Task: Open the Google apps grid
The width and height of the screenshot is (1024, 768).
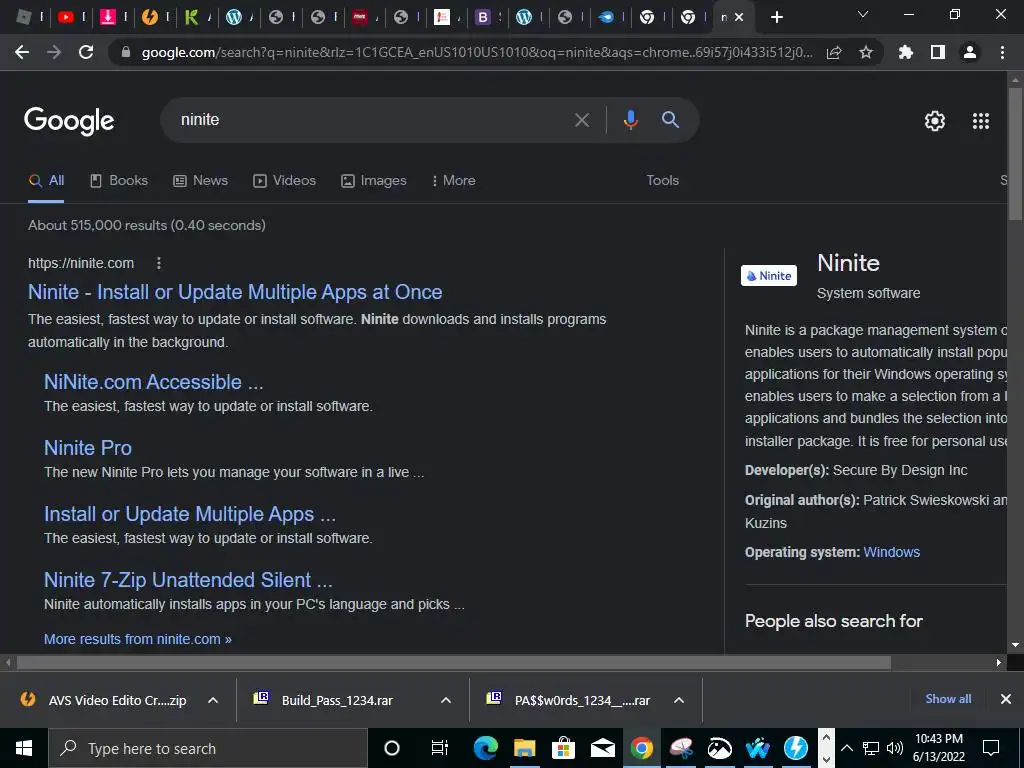Action: (981, 121)
